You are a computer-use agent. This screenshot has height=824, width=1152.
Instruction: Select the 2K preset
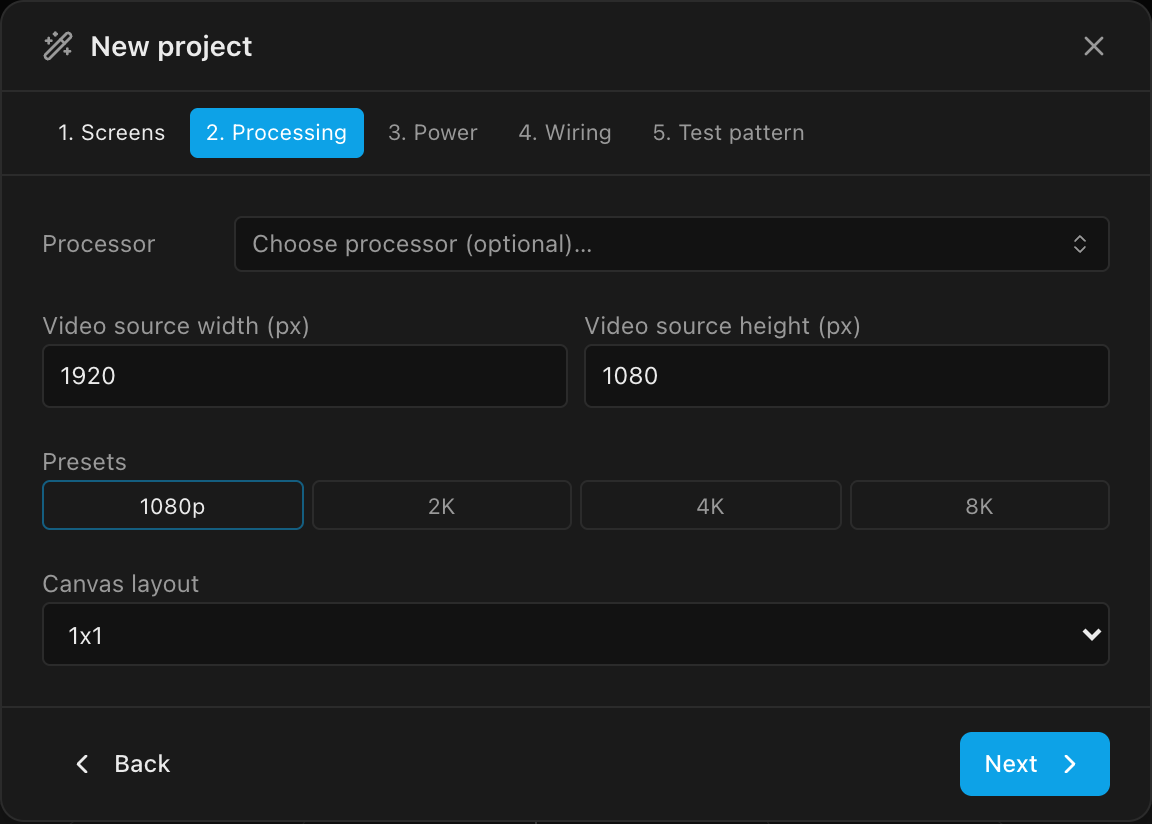pos(442,505)
